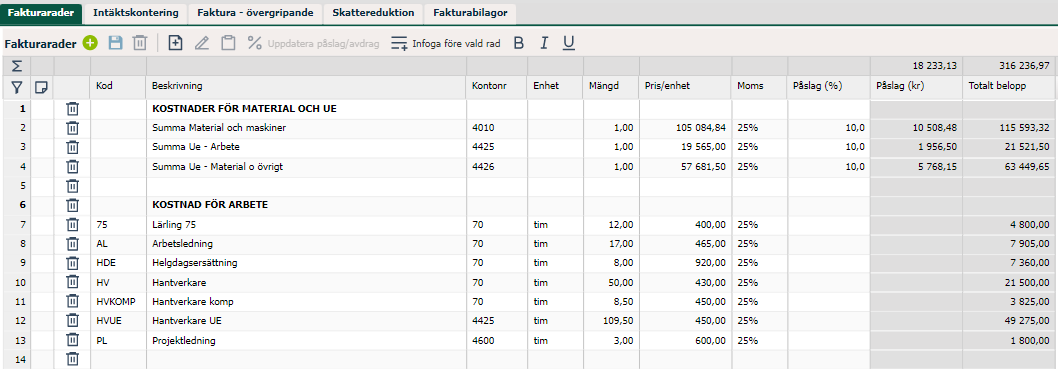Delete the Summa Material och maskiner row

coord(72,128)
